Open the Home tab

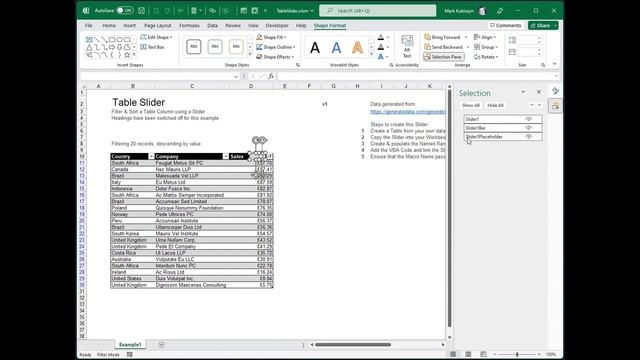click(109, 25)
